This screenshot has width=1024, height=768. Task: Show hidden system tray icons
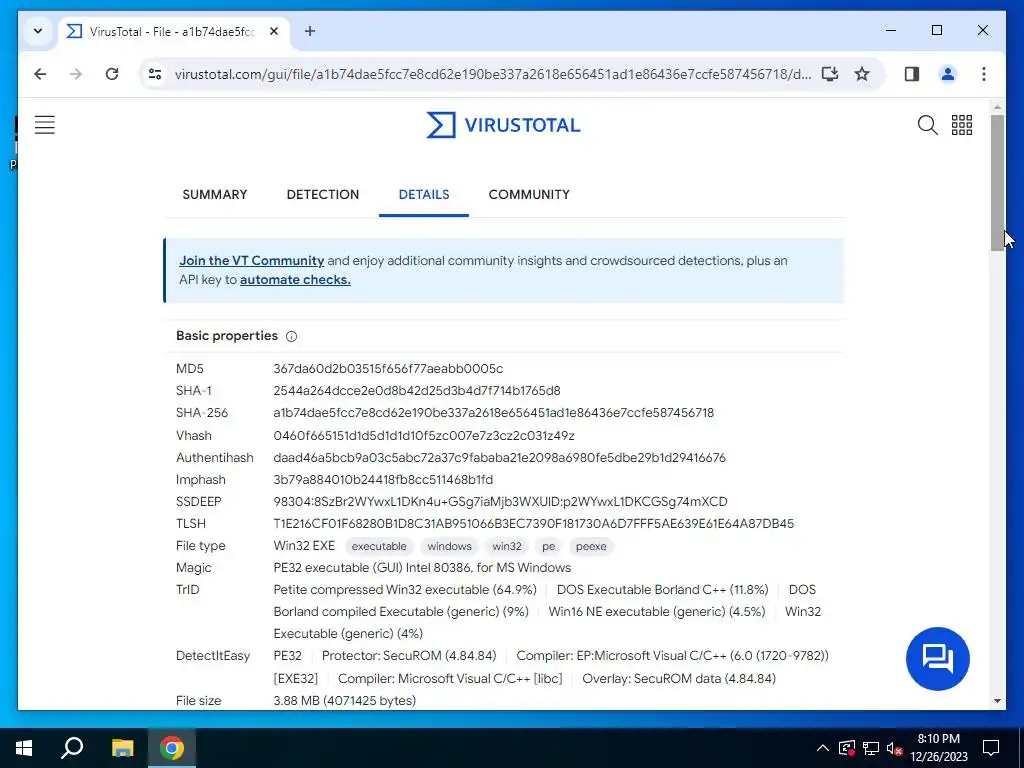click(823, 748)
